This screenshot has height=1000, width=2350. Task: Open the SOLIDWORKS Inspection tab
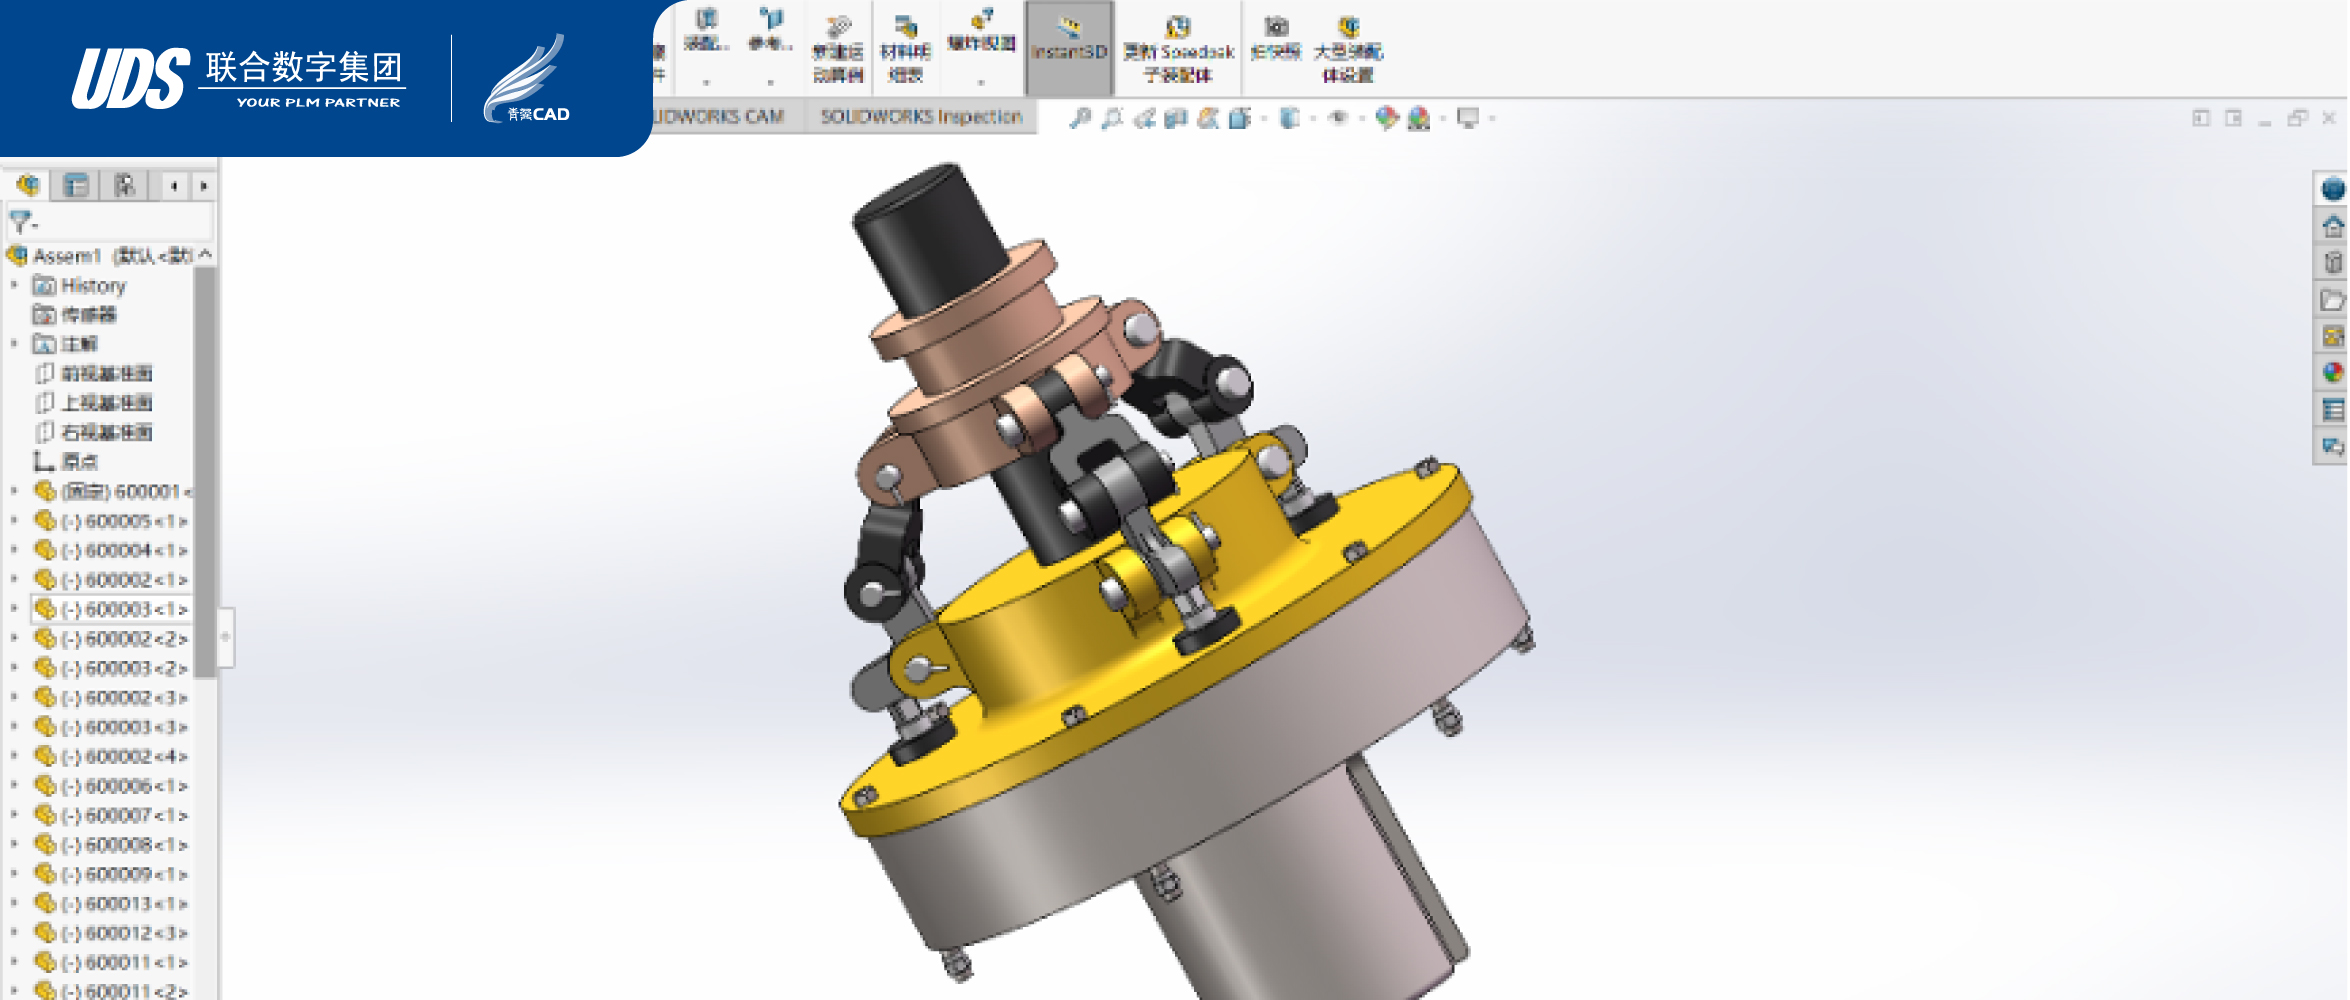920,117
